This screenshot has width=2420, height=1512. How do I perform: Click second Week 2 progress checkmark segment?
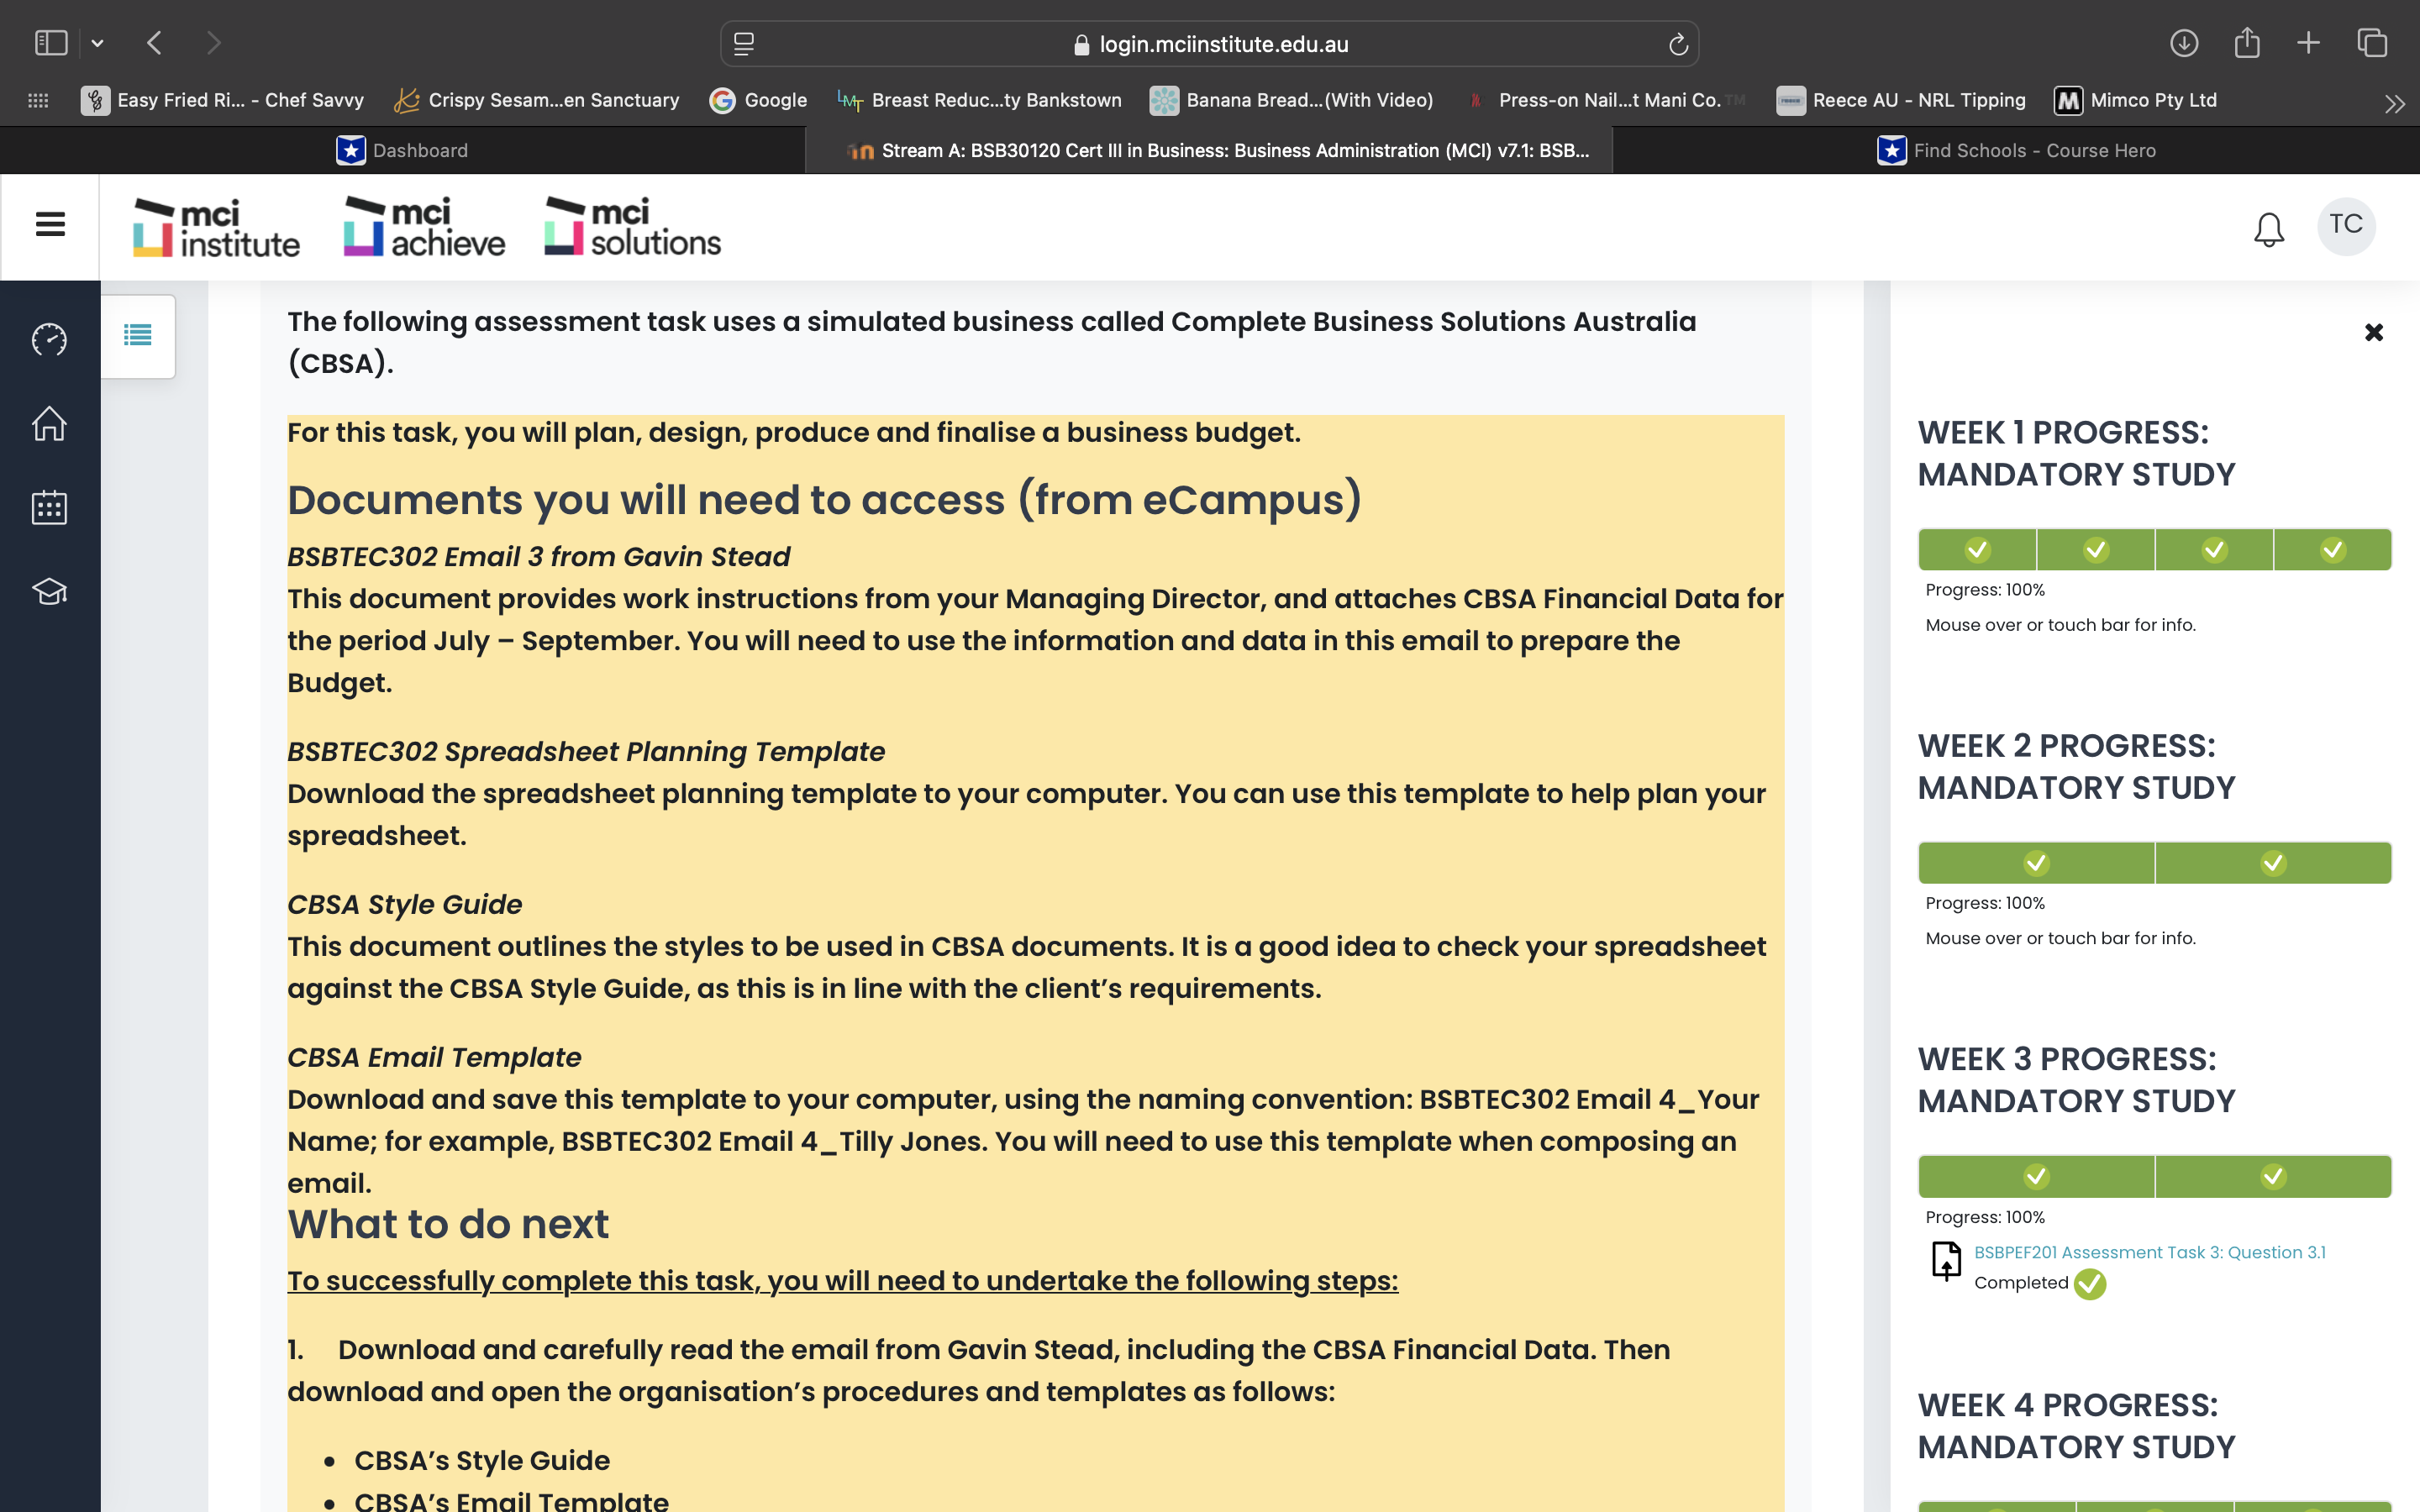tap(2272, 863)
